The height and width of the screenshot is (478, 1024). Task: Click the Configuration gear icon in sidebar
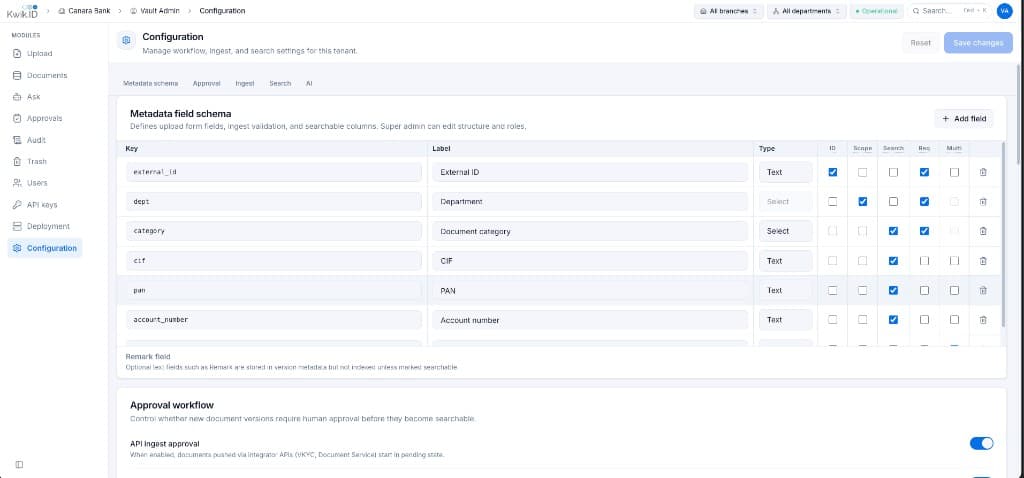[17, 248]
